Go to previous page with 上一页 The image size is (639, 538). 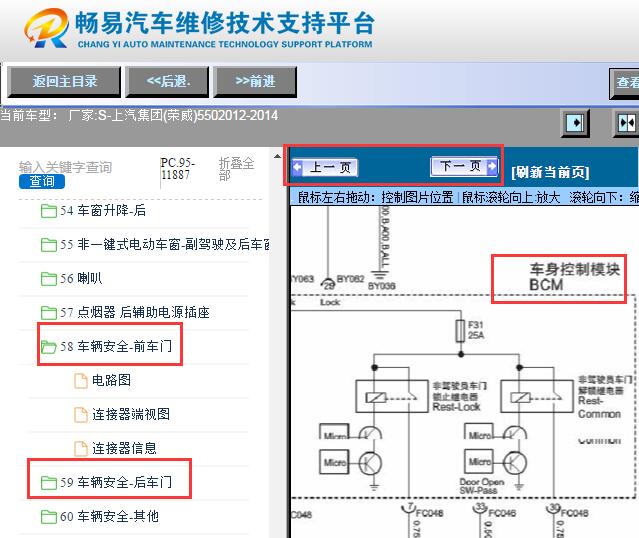click(x=325, y=167)
